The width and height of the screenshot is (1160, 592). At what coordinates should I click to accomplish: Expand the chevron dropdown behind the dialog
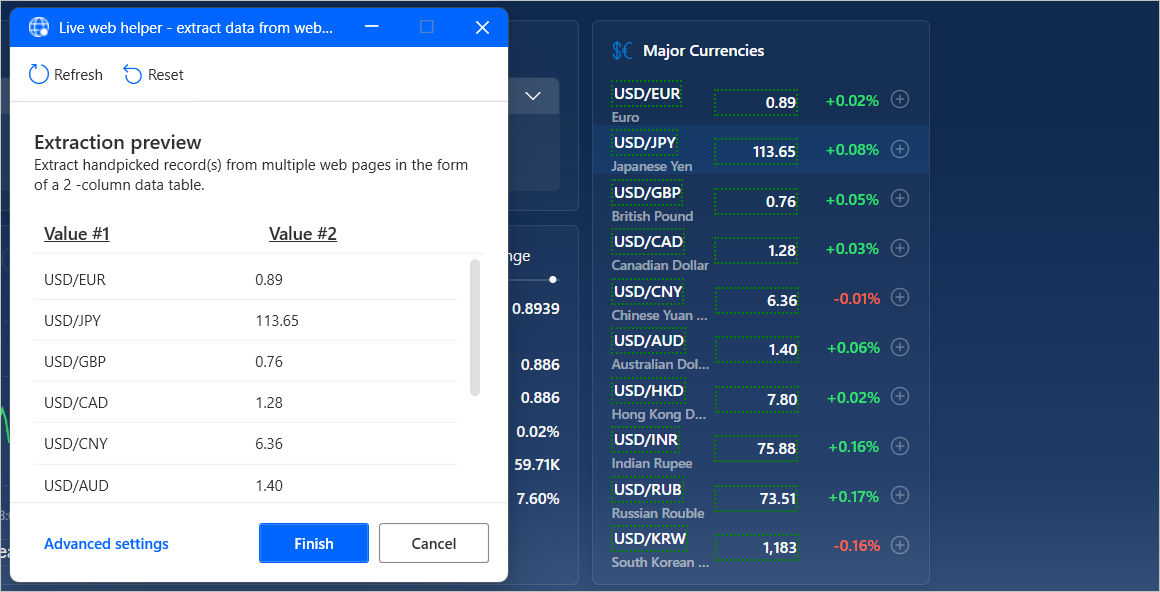[x=531, y=95]
